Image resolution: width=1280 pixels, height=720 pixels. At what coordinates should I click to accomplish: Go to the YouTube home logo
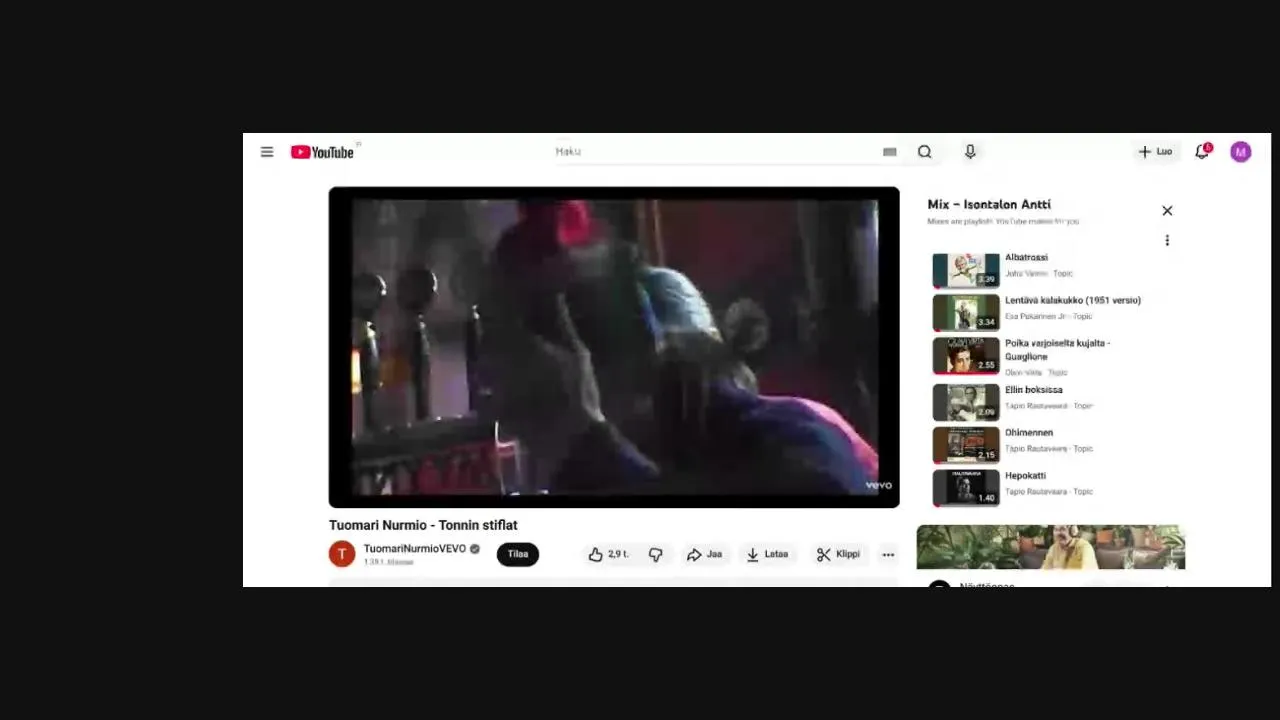[322, 152]
